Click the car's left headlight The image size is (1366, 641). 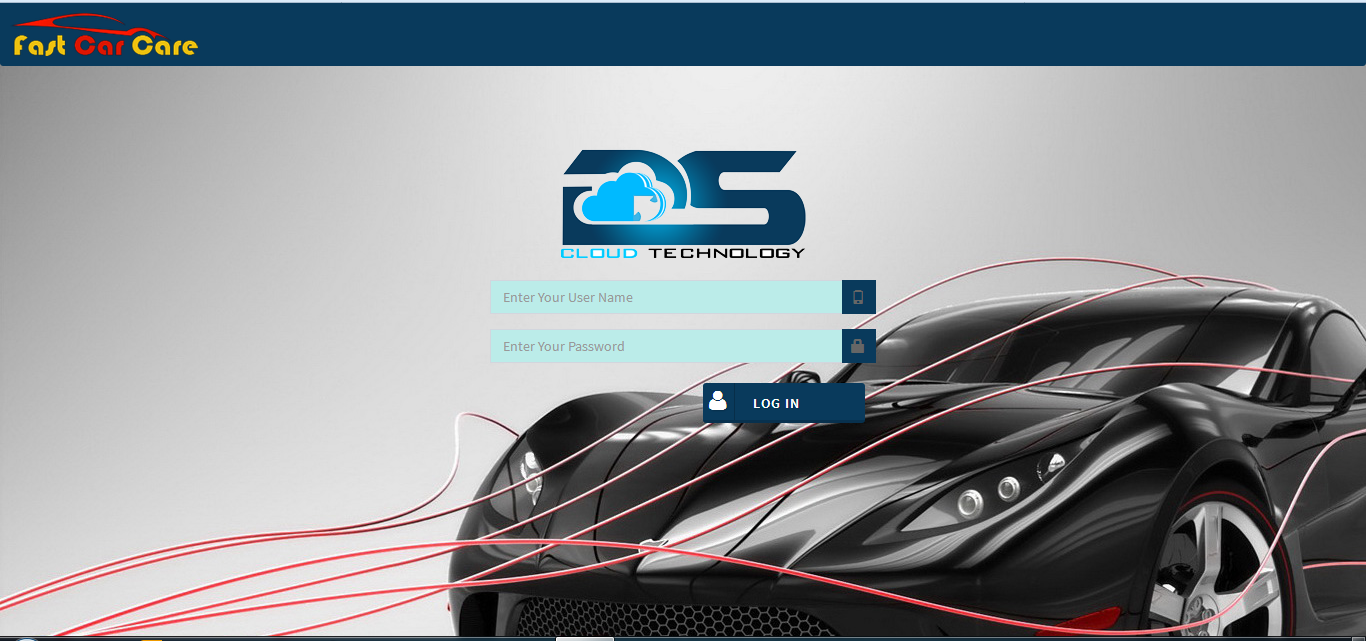tap(530, 470)
